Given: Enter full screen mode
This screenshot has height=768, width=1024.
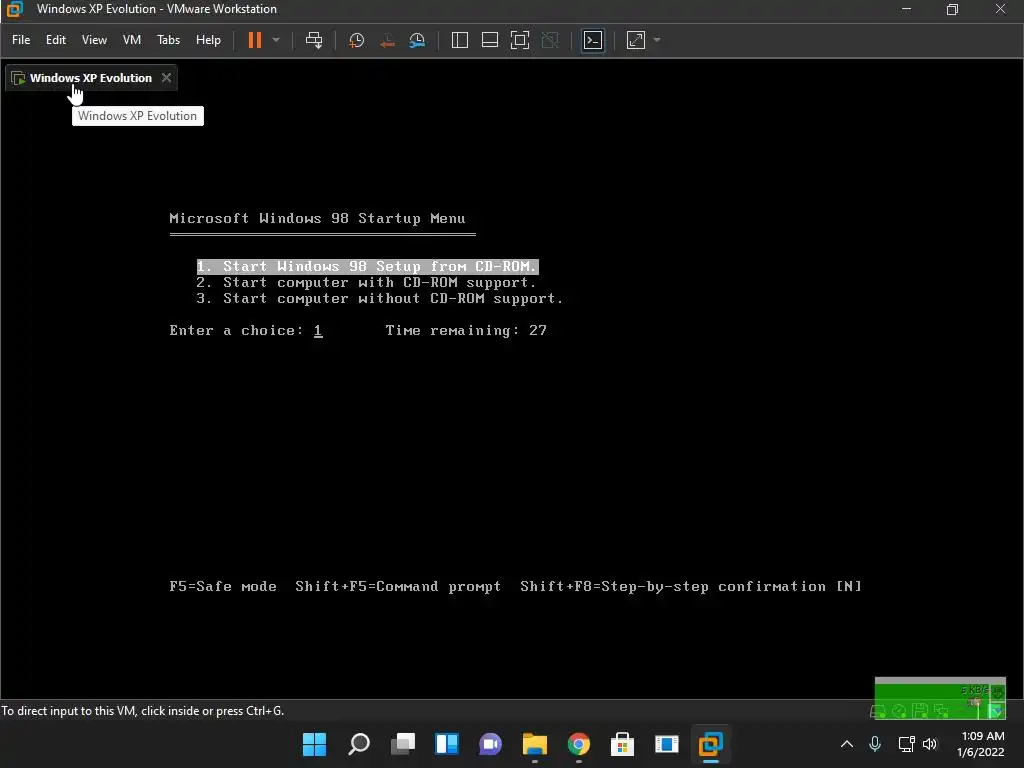Looking at the screenshot, I should [x=520, y=40].
